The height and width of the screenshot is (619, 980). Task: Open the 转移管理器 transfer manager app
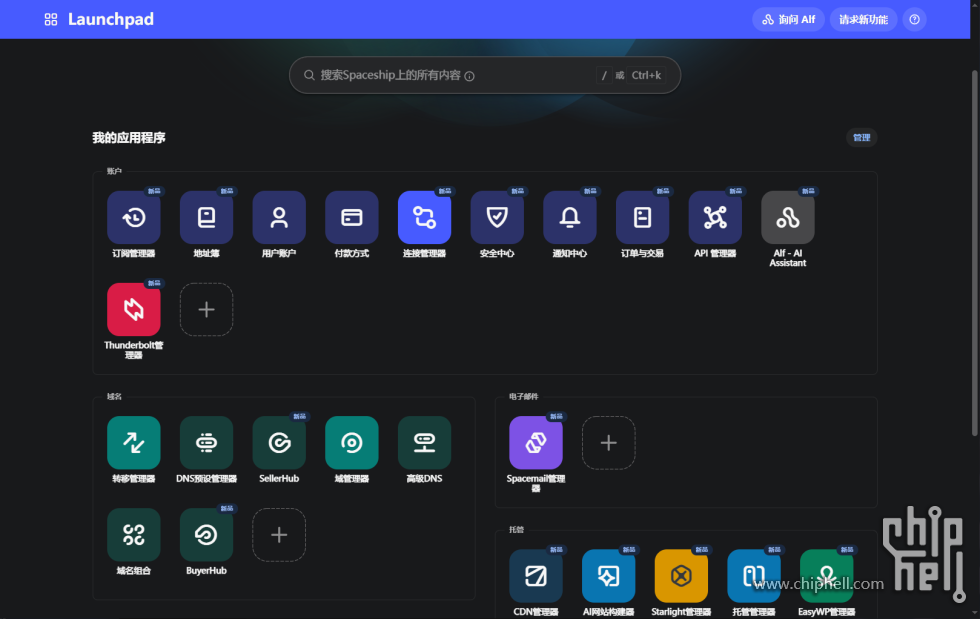coord(134,443)
